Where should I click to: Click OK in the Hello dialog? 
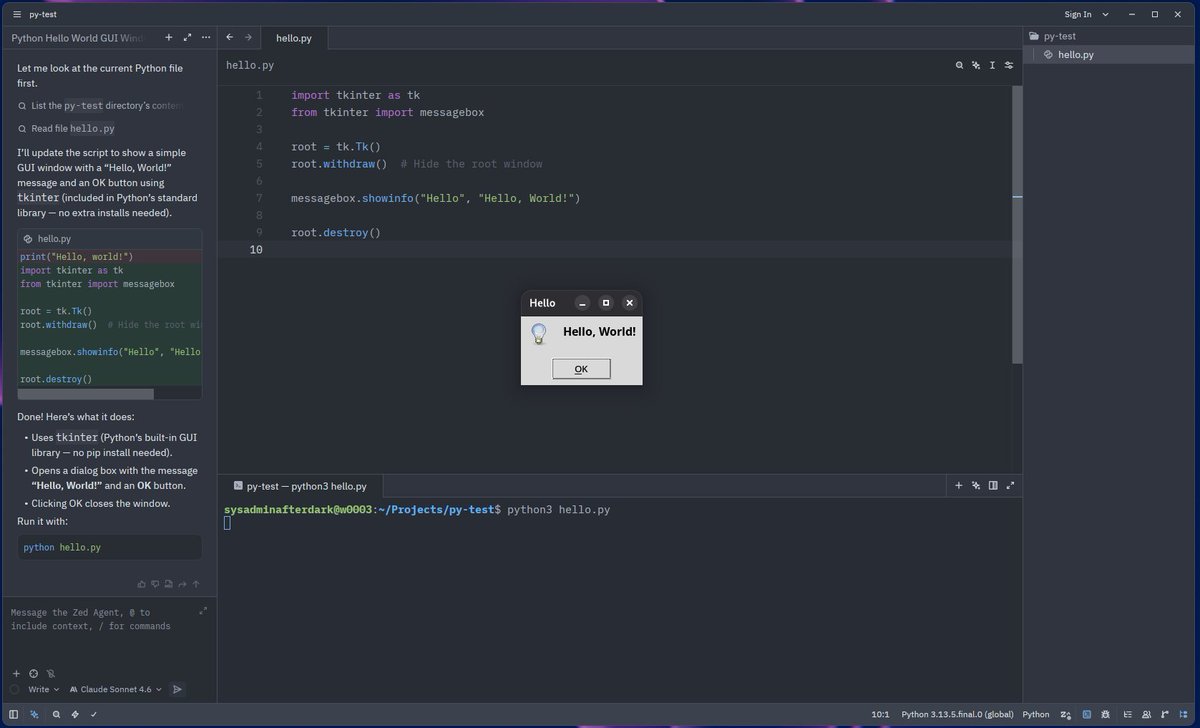581,369
